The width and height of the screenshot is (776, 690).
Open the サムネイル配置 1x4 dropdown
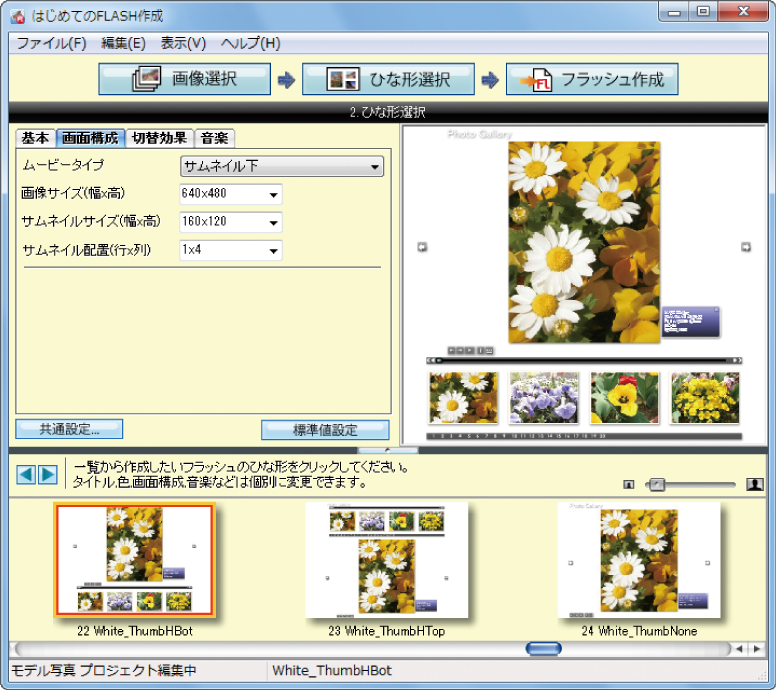(231, 250)
